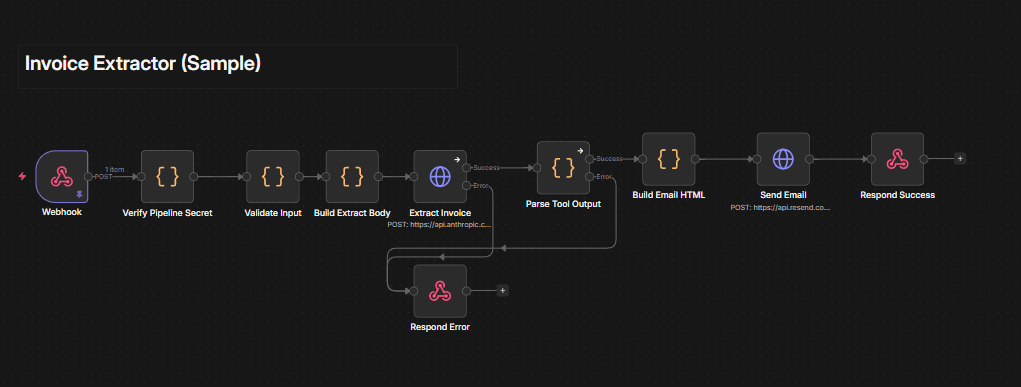
Task: Click the "Parse Tool Output" label
Action: click(563, 204)
